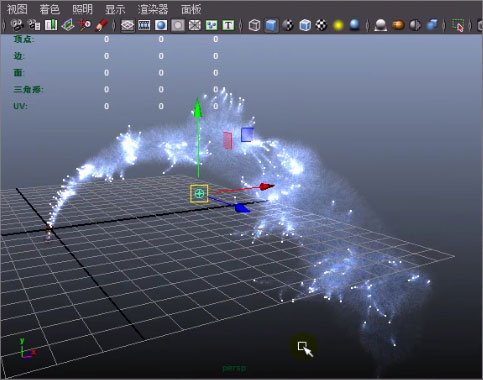The width and height of the screenshot is (483, 380).
Task: Click the bookmarks icon in the toolbar
Action: [51, 25]
